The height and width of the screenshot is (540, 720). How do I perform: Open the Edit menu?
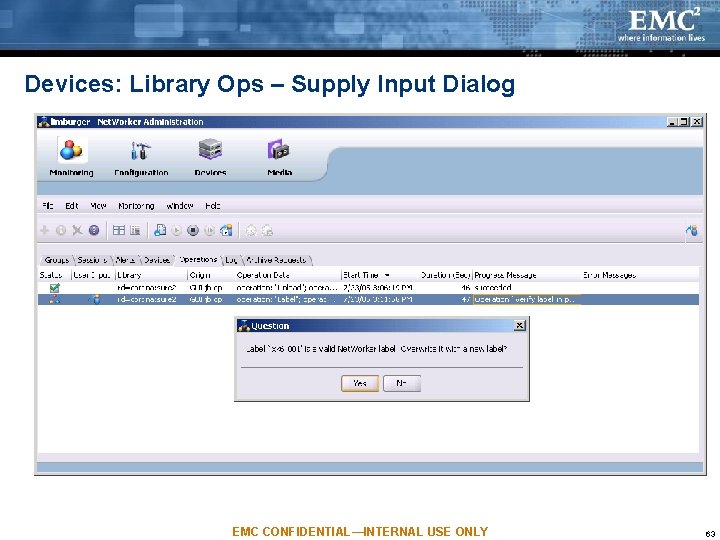72,206
